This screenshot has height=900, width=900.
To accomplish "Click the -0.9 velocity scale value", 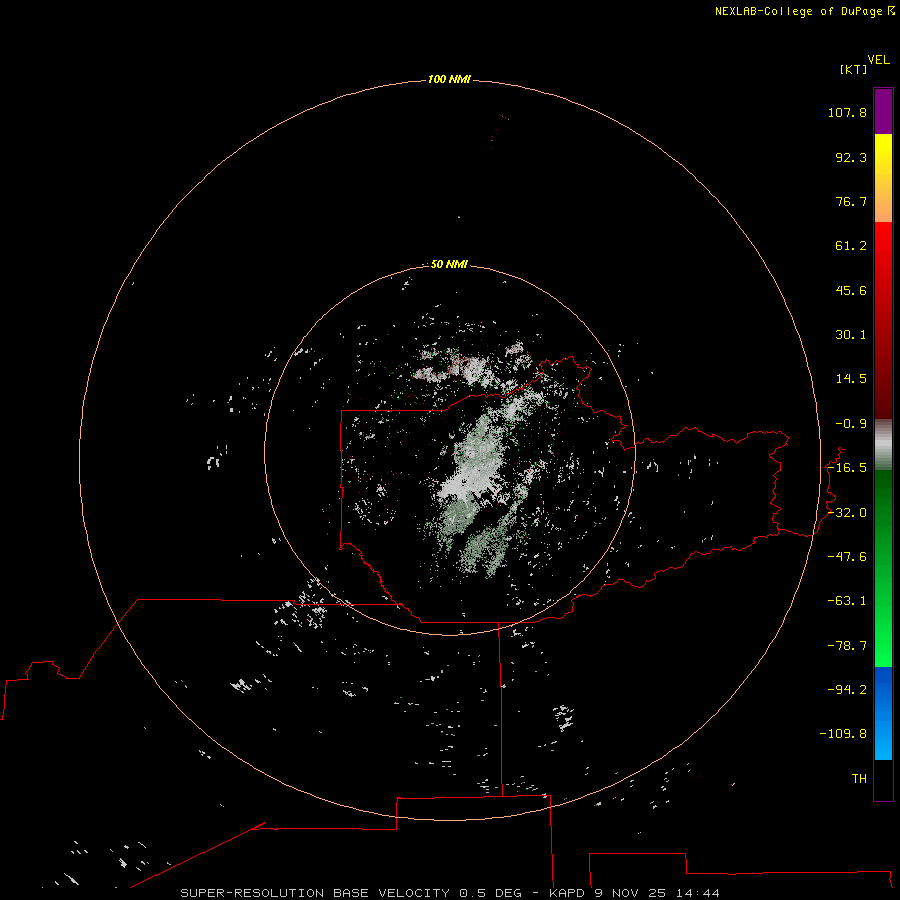I will tap(851, 424).
